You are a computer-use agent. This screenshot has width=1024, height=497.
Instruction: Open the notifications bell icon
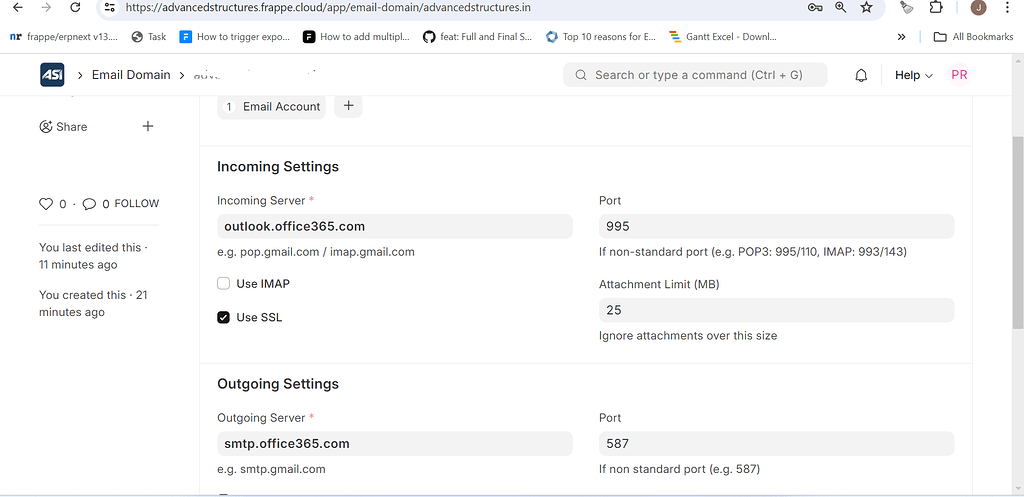861,75
